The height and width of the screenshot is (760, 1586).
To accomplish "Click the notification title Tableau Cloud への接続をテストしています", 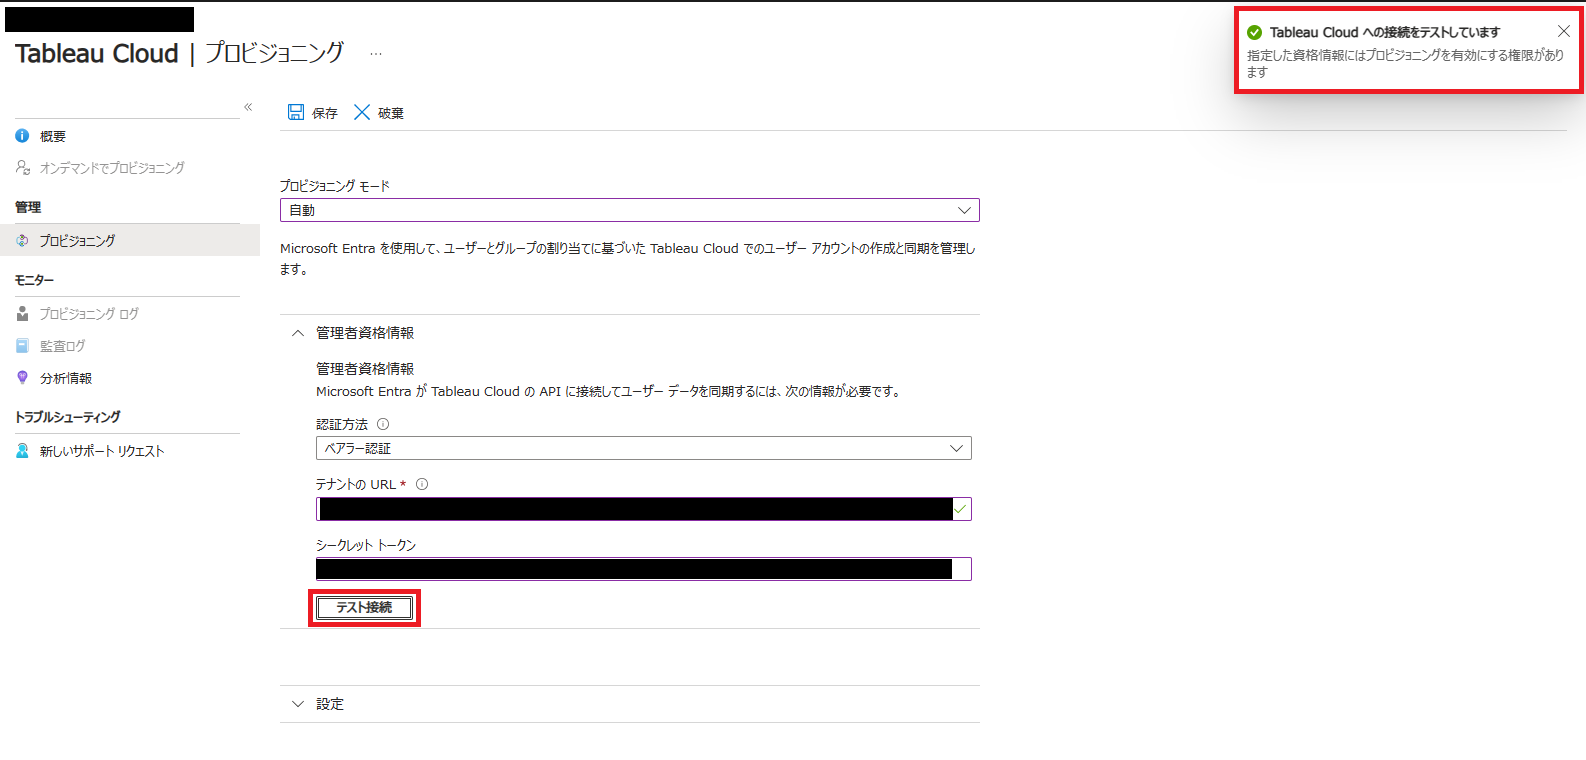I will click(x=1385, y=32).
